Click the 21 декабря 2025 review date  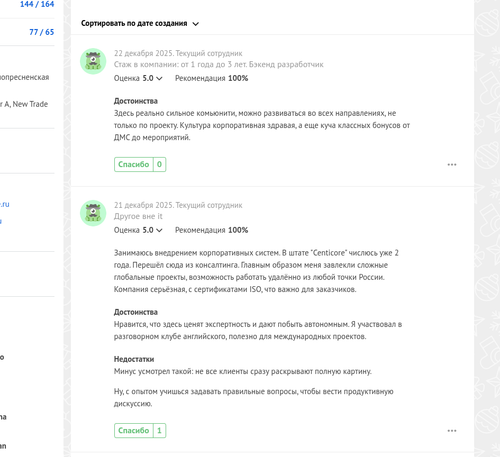(143, 205)
